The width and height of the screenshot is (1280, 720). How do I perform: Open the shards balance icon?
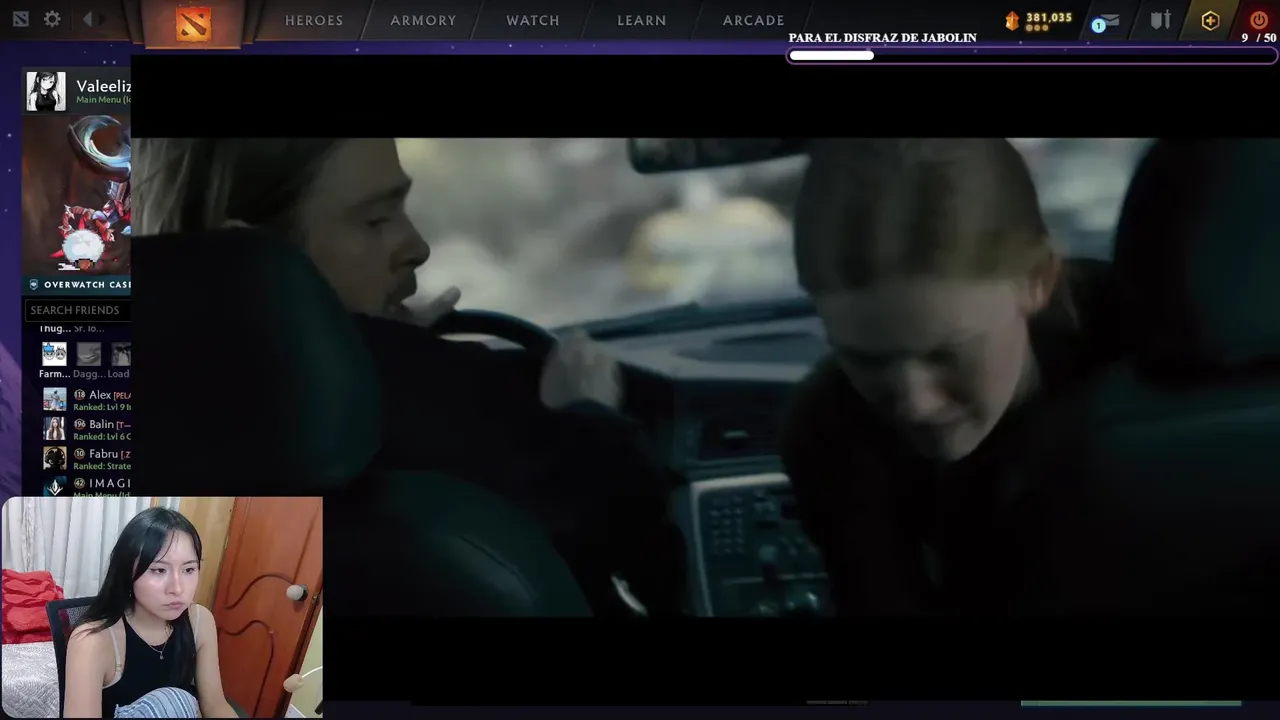[x=1012, y=20]
